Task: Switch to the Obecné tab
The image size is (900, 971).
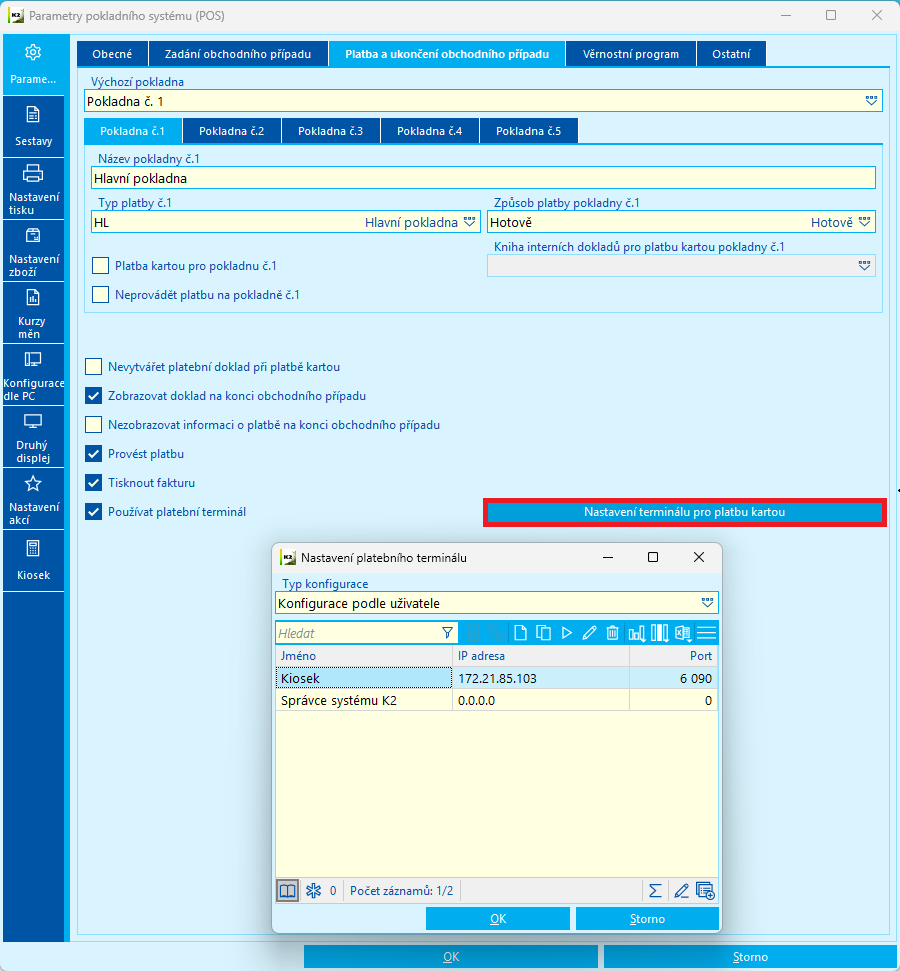Action: (112, 54)
